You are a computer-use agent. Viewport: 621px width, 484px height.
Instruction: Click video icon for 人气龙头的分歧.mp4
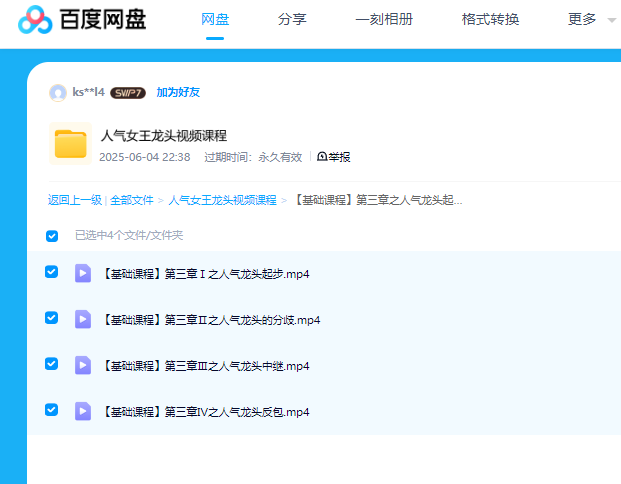click(83, 319)
